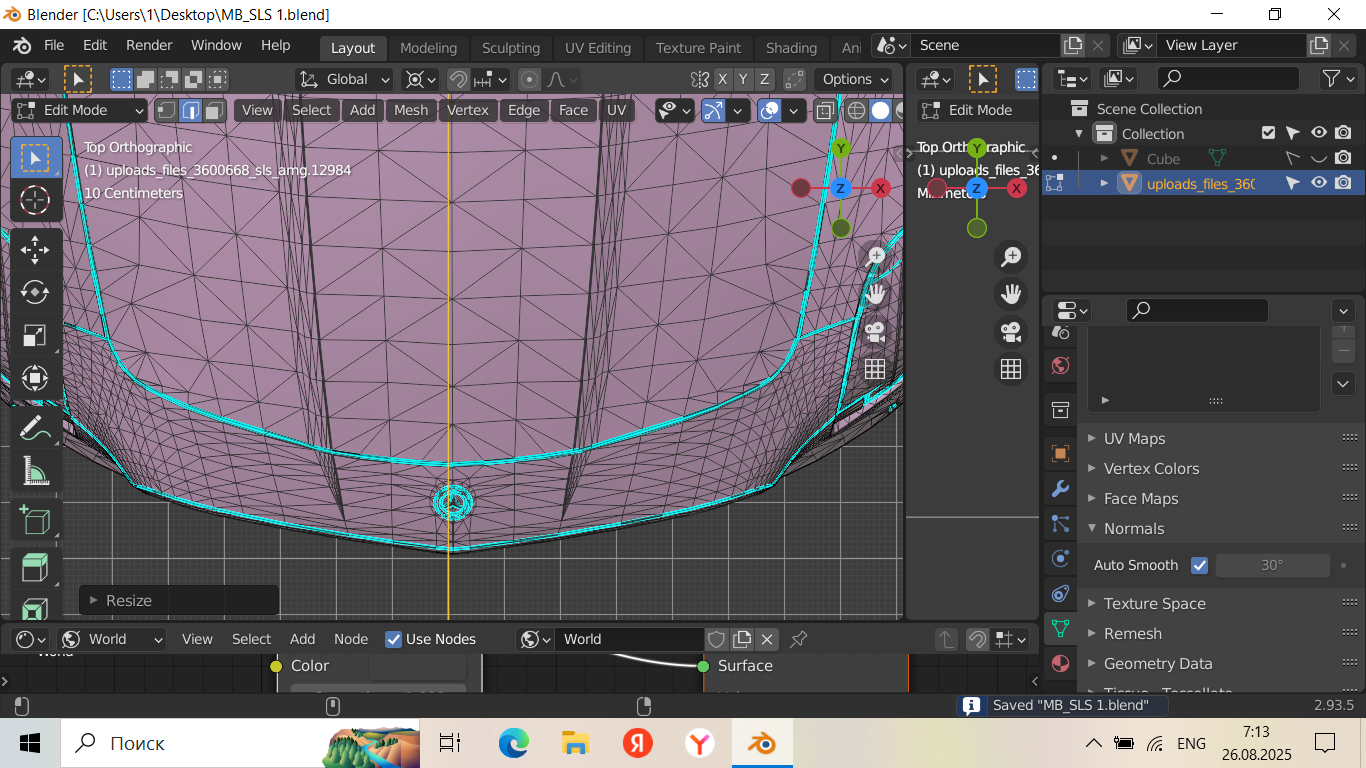
Task: Hide uploads_files object with eye icon
Action: pyautogui.click(x=1319, y=183)
